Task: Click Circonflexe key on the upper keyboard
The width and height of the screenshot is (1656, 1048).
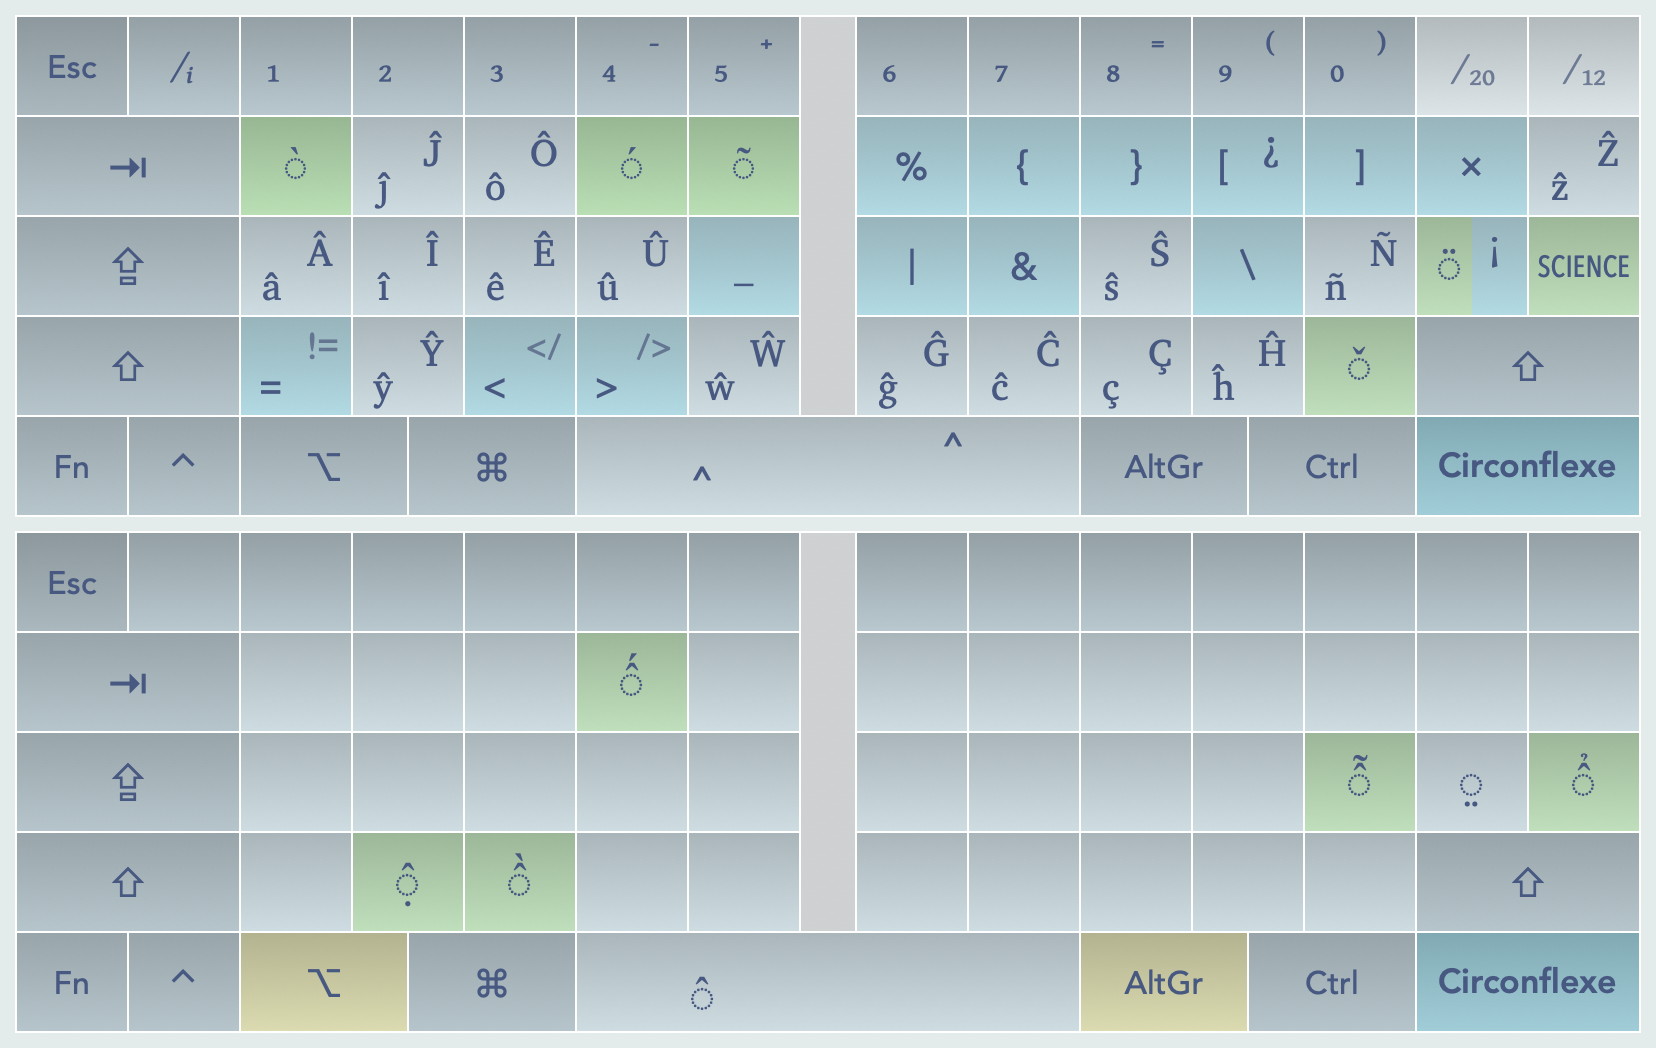Action: 1526,466
